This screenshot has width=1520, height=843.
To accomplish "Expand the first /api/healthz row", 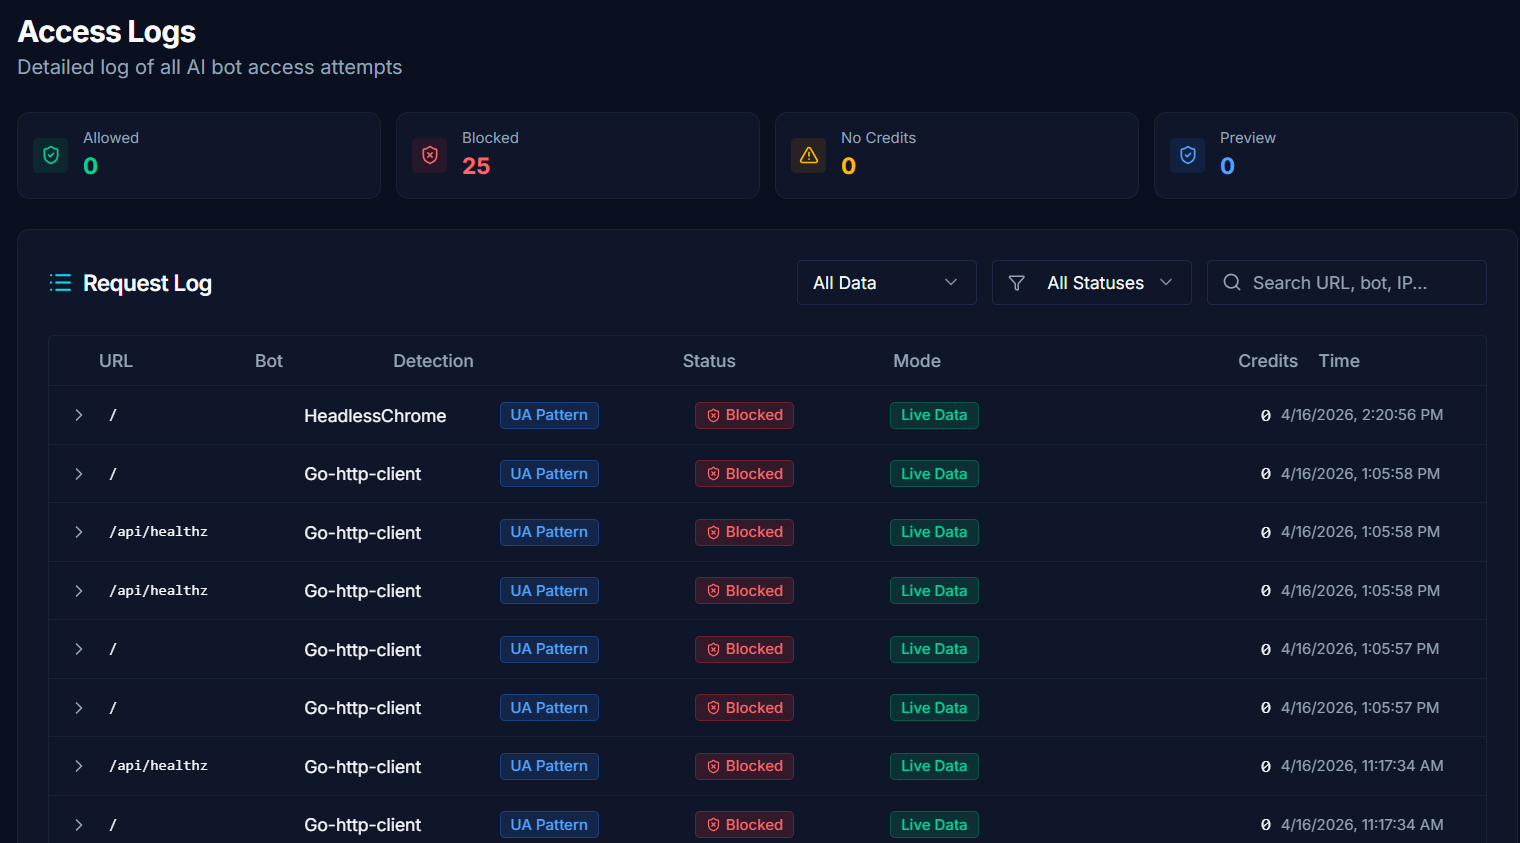I will (79, 532).
